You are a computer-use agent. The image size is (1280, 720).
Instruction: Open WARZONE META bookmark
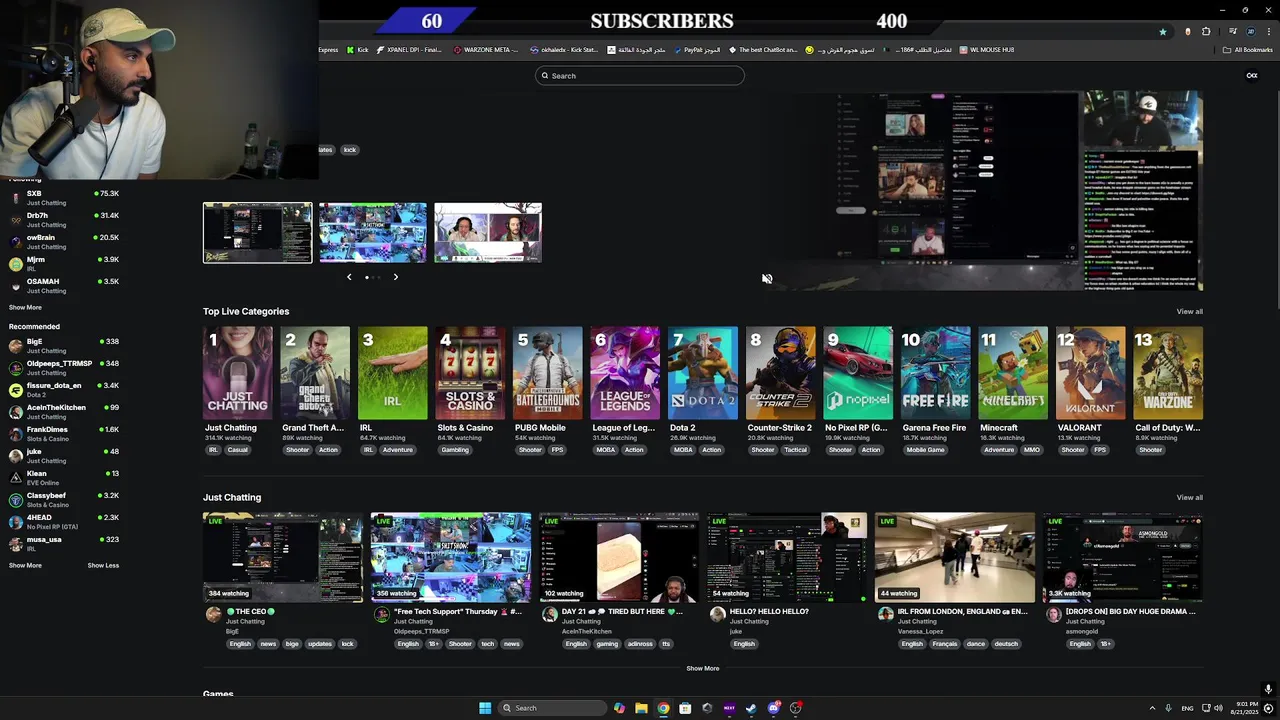pos(485,50)
